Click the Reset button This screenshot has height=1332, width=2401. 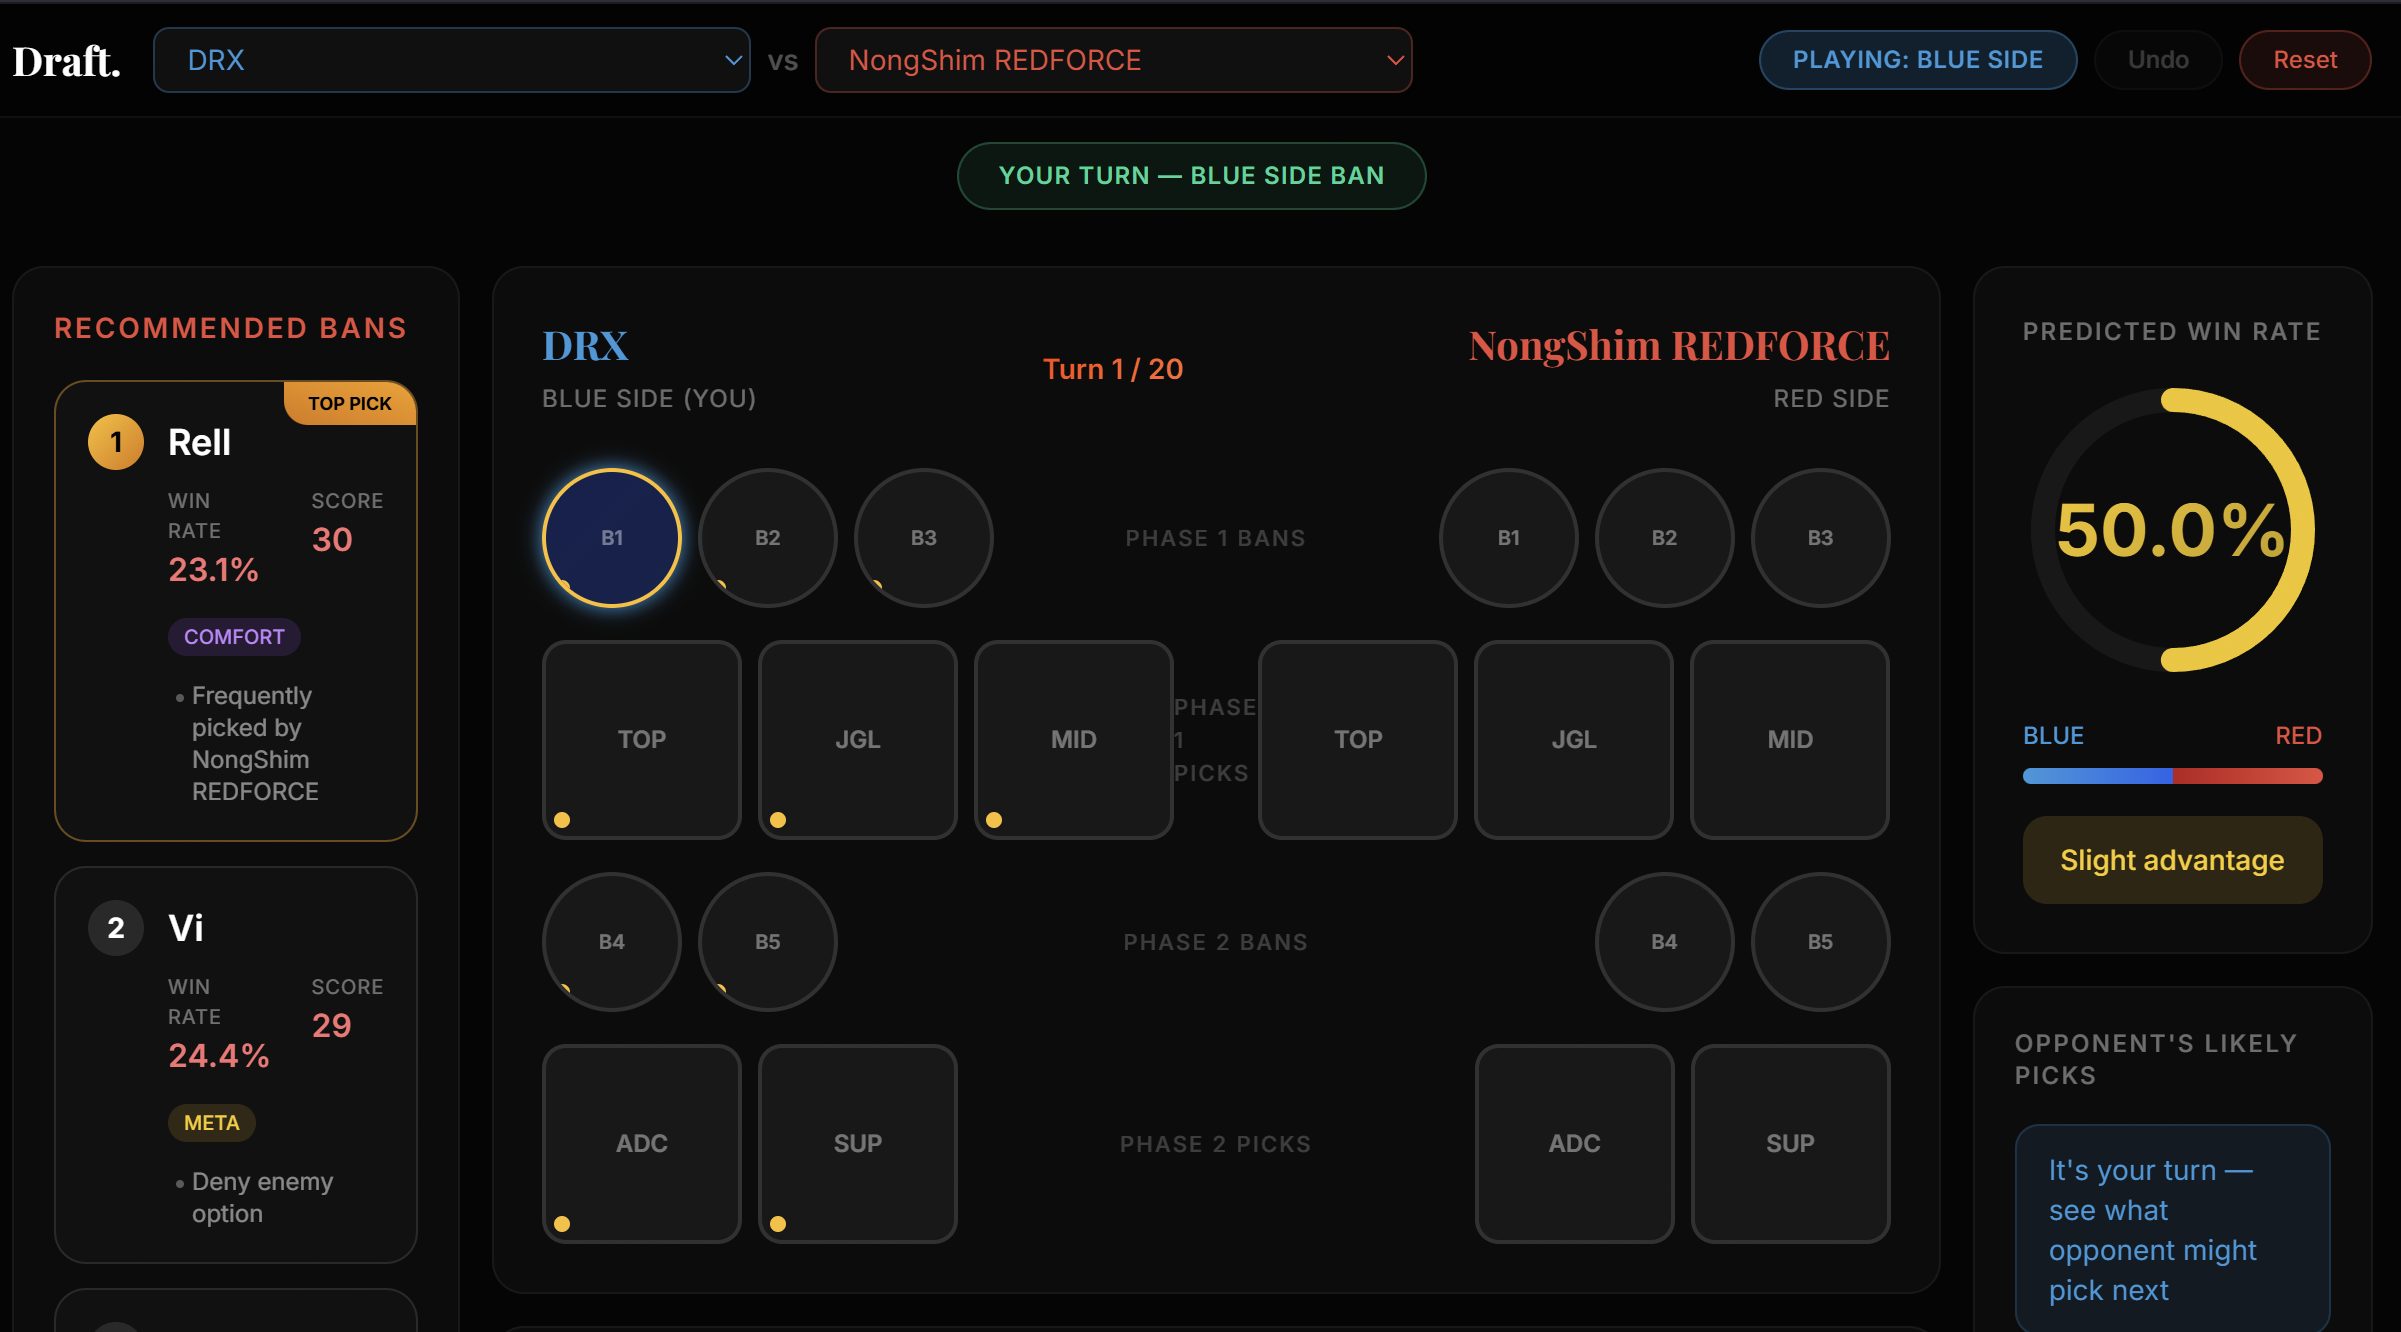point(2304,60)
